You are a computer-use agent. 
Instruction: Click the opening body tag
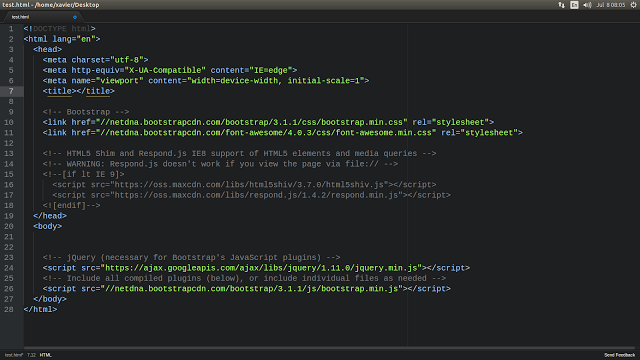(48, 227)
